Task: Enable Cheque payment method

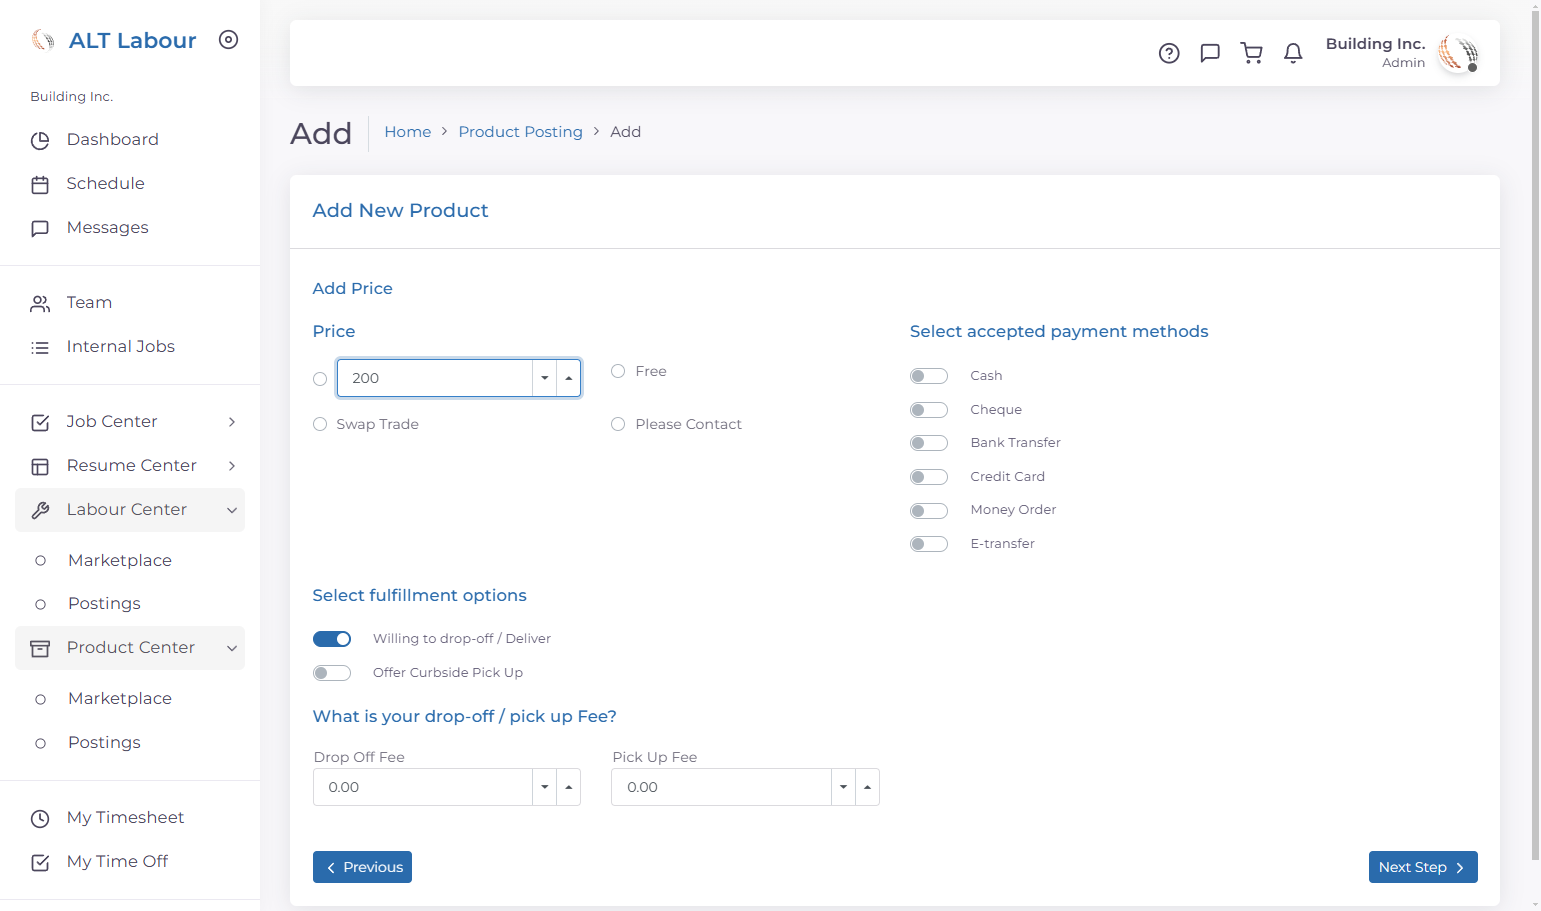Action: [x=929, y=410]
